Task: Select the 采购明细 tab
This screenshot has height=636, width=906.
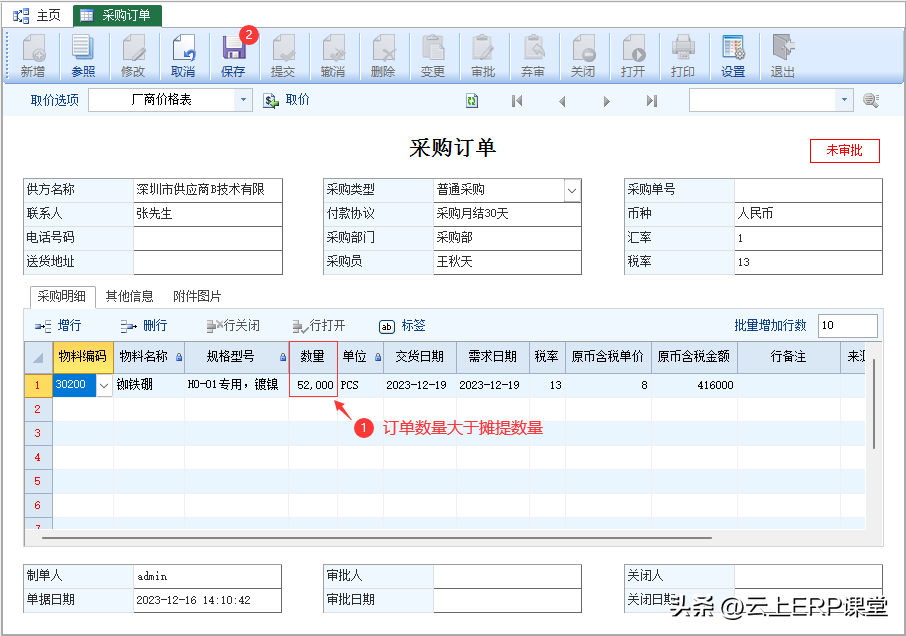Action: [62, 296]
